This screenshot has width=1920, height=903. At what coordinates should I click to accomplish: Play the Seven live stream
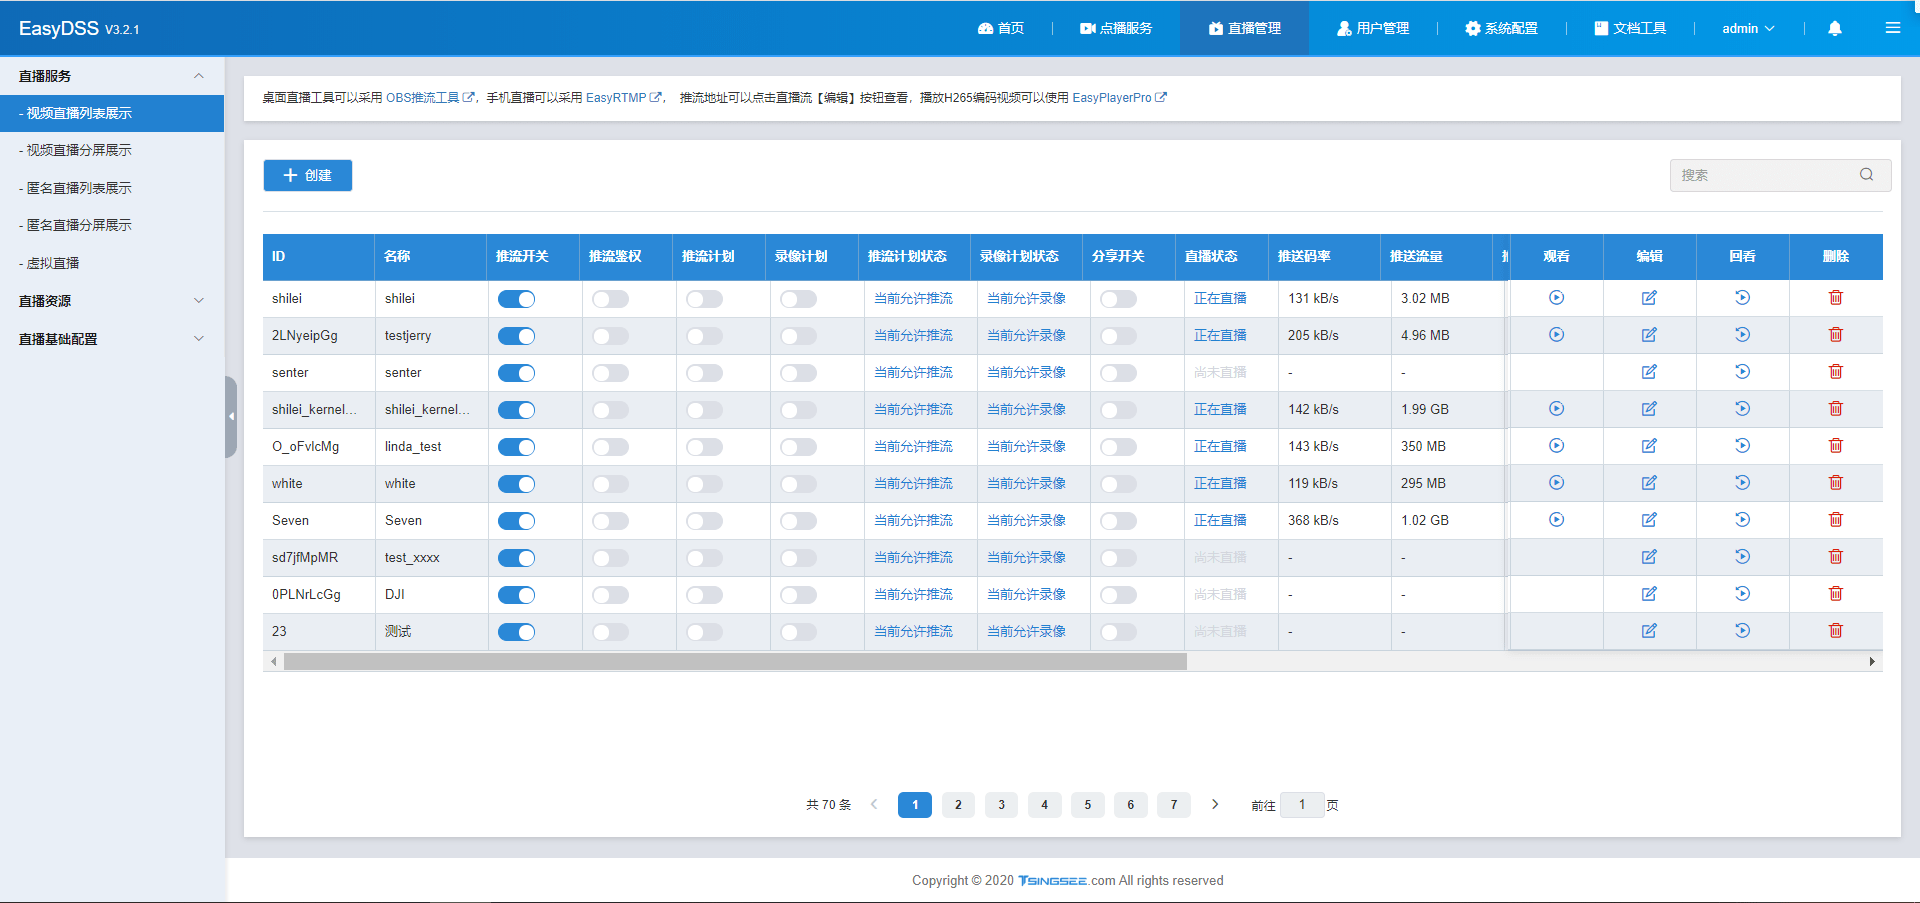click(x=1556, y=520)
